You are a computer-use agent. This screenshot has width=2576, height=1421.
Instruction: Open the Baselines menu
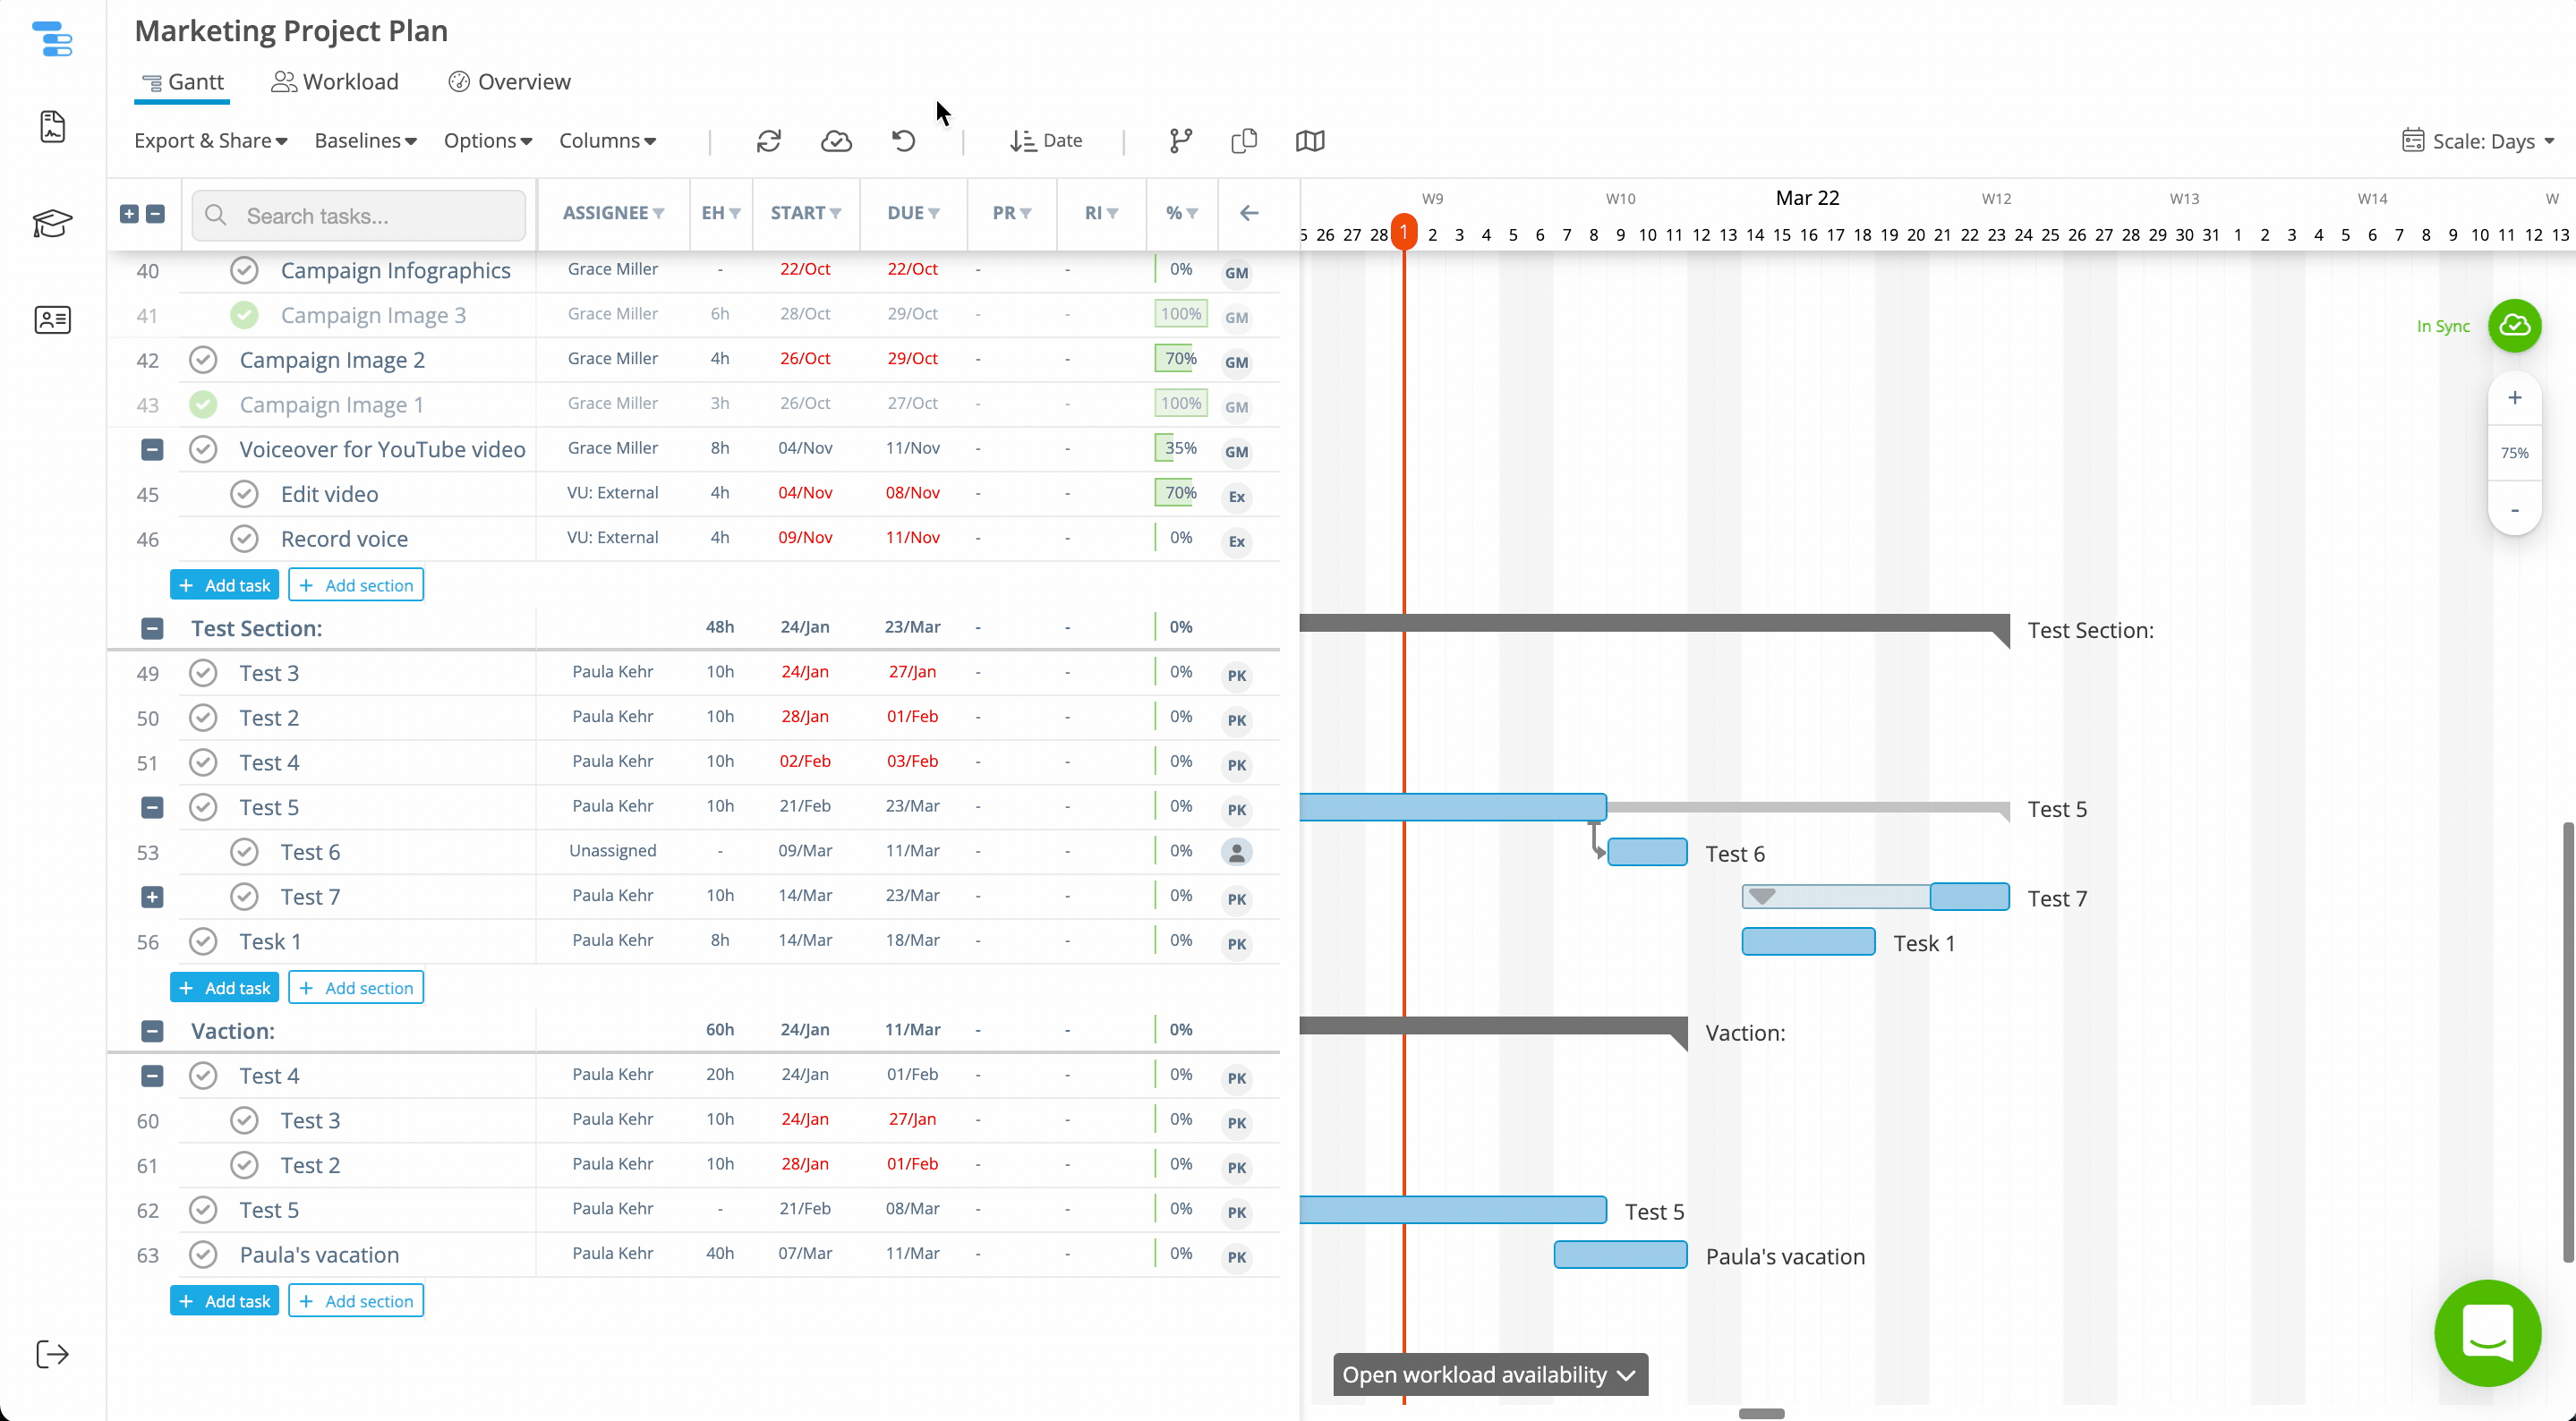[364, 140]
